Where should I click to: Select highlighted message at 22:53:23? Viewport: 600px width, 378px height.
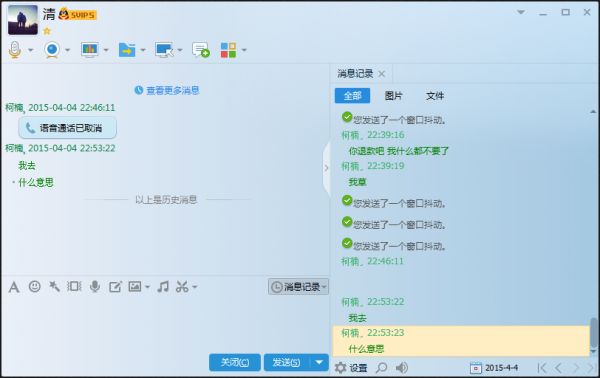[461, 341]
